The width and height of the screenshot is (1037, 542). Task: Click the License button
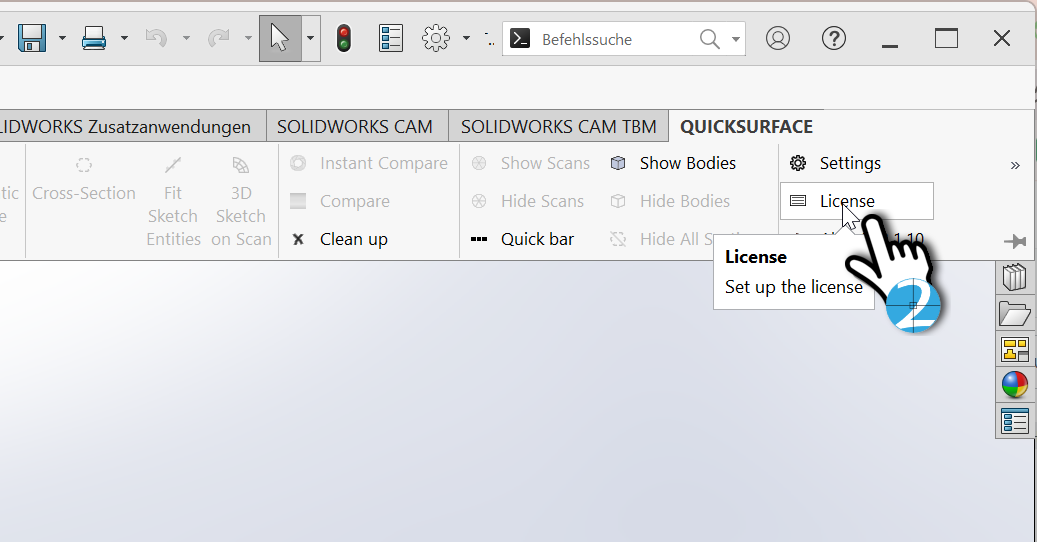point(856,201)
